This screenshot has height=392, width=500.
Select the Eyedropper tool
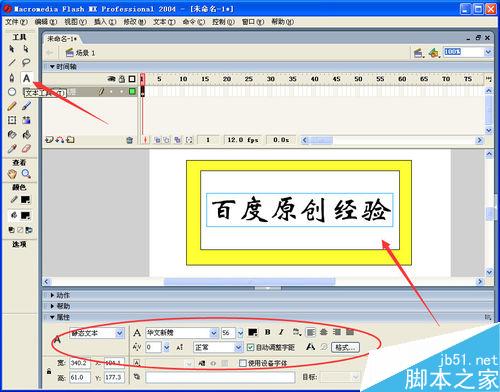point(12,149)
